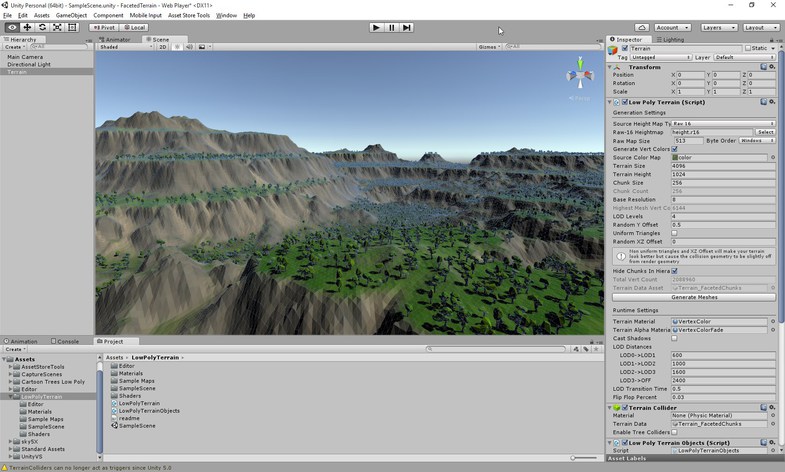Image resolution: width=785 pixels, height=472 pixels.
Task: Toggle Generate Vert Colors checkbox
Action: pyautogui.click(x=674, y=149)
